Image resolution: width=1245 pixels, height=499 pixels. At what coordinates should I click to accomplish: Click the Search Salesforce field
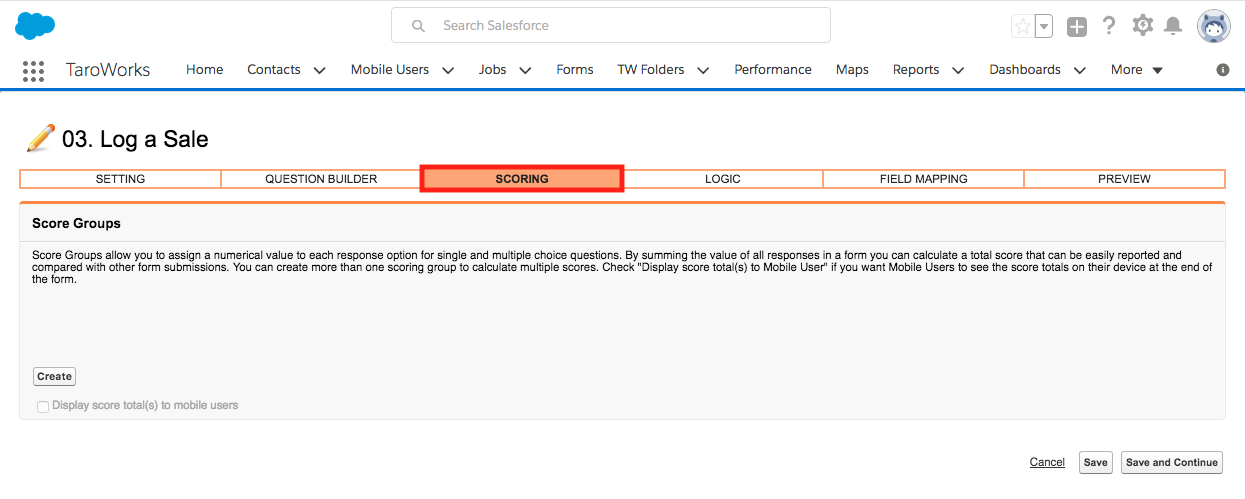pyautogui.click(x=611, y=25)
